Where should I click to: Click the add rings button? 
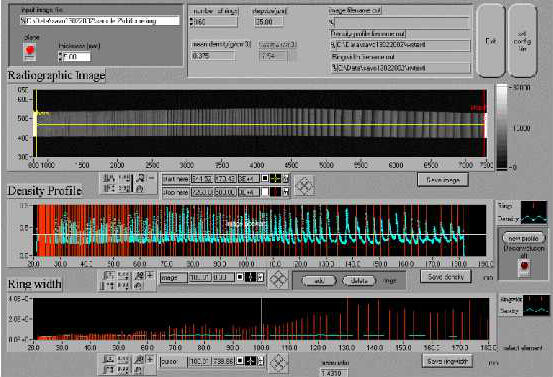click(x=319, y=281)
